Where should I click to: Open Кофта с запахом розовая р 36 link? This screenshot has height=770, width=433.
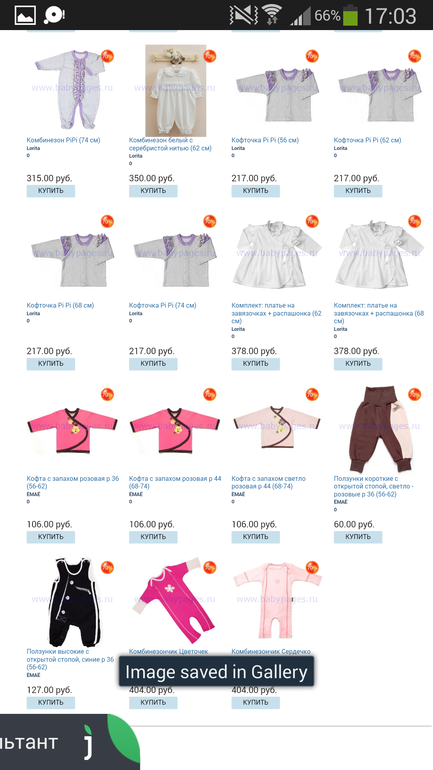73,482
